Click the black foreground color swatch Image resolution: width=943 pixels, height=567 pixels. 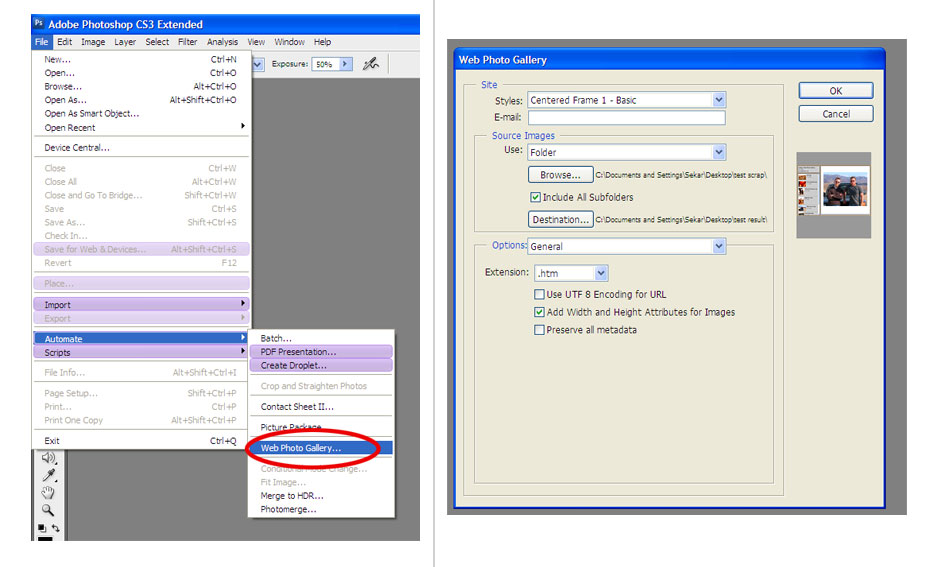click(45, 538)
